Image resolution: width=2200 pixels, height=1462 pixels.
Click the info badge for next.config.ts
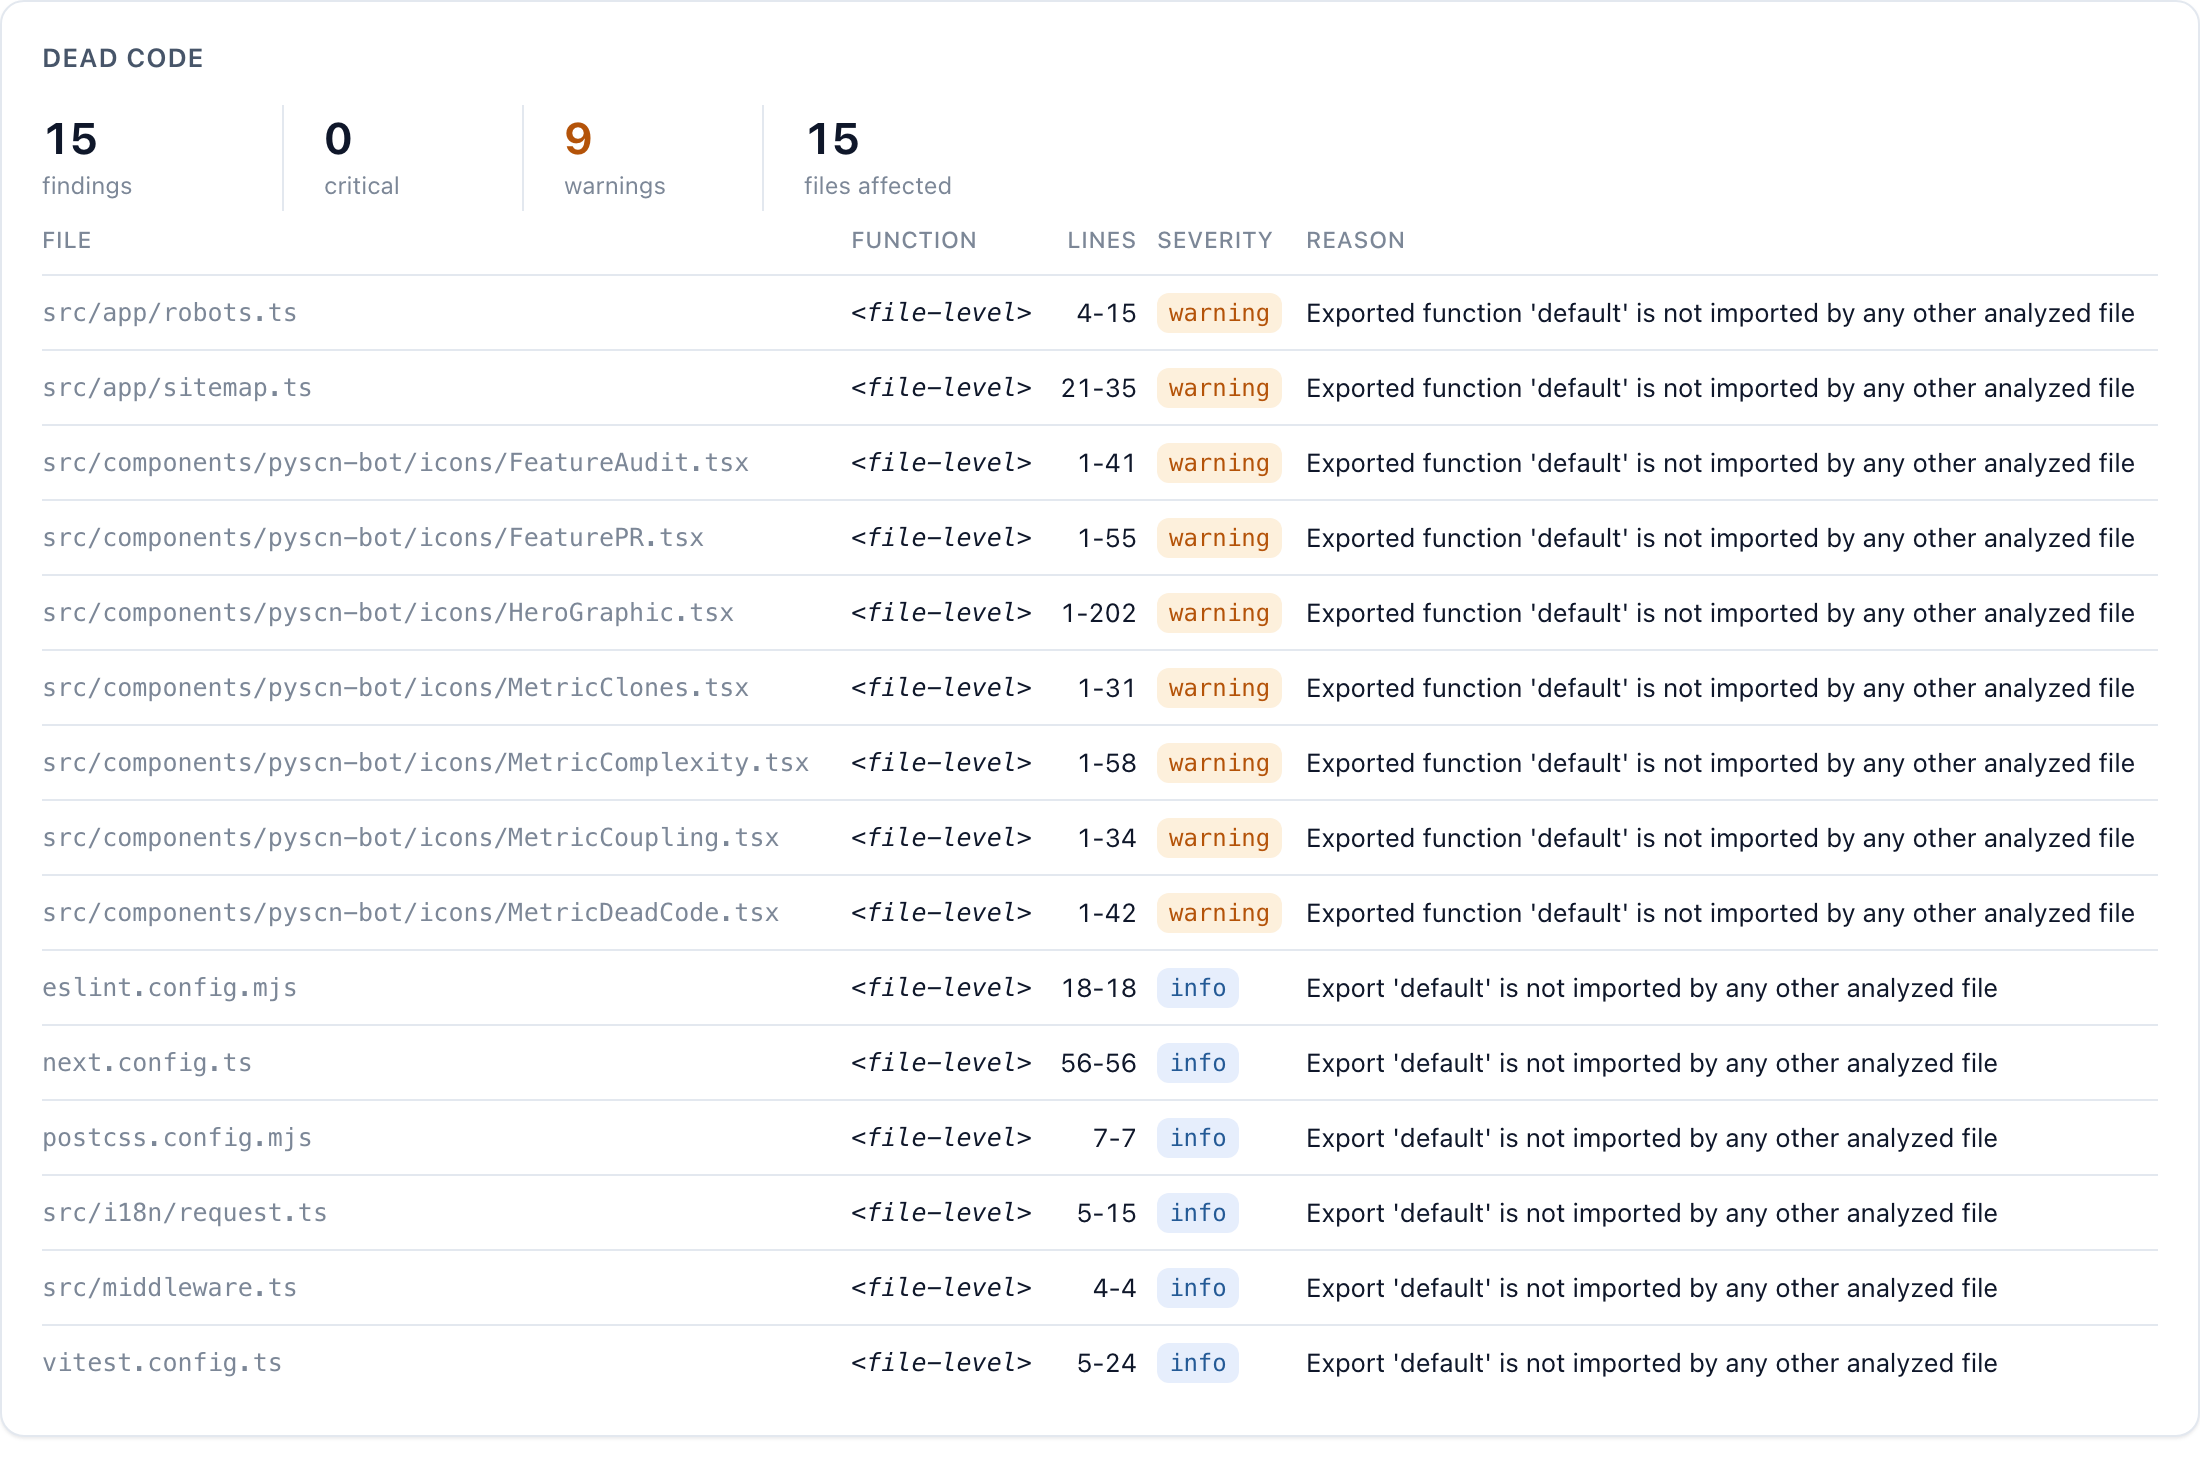1198,1063
